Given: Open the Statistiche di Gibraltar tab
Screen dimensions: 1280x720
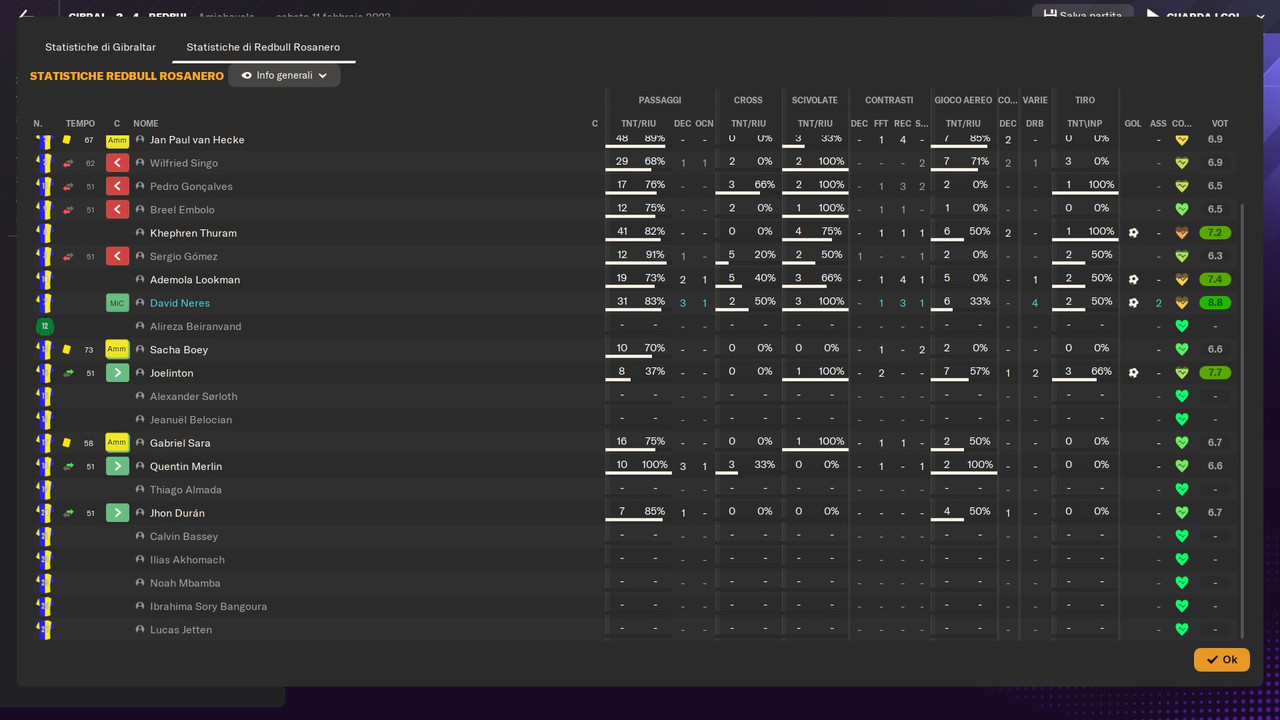Looking at the screenshot, I should tap(100, 47).
